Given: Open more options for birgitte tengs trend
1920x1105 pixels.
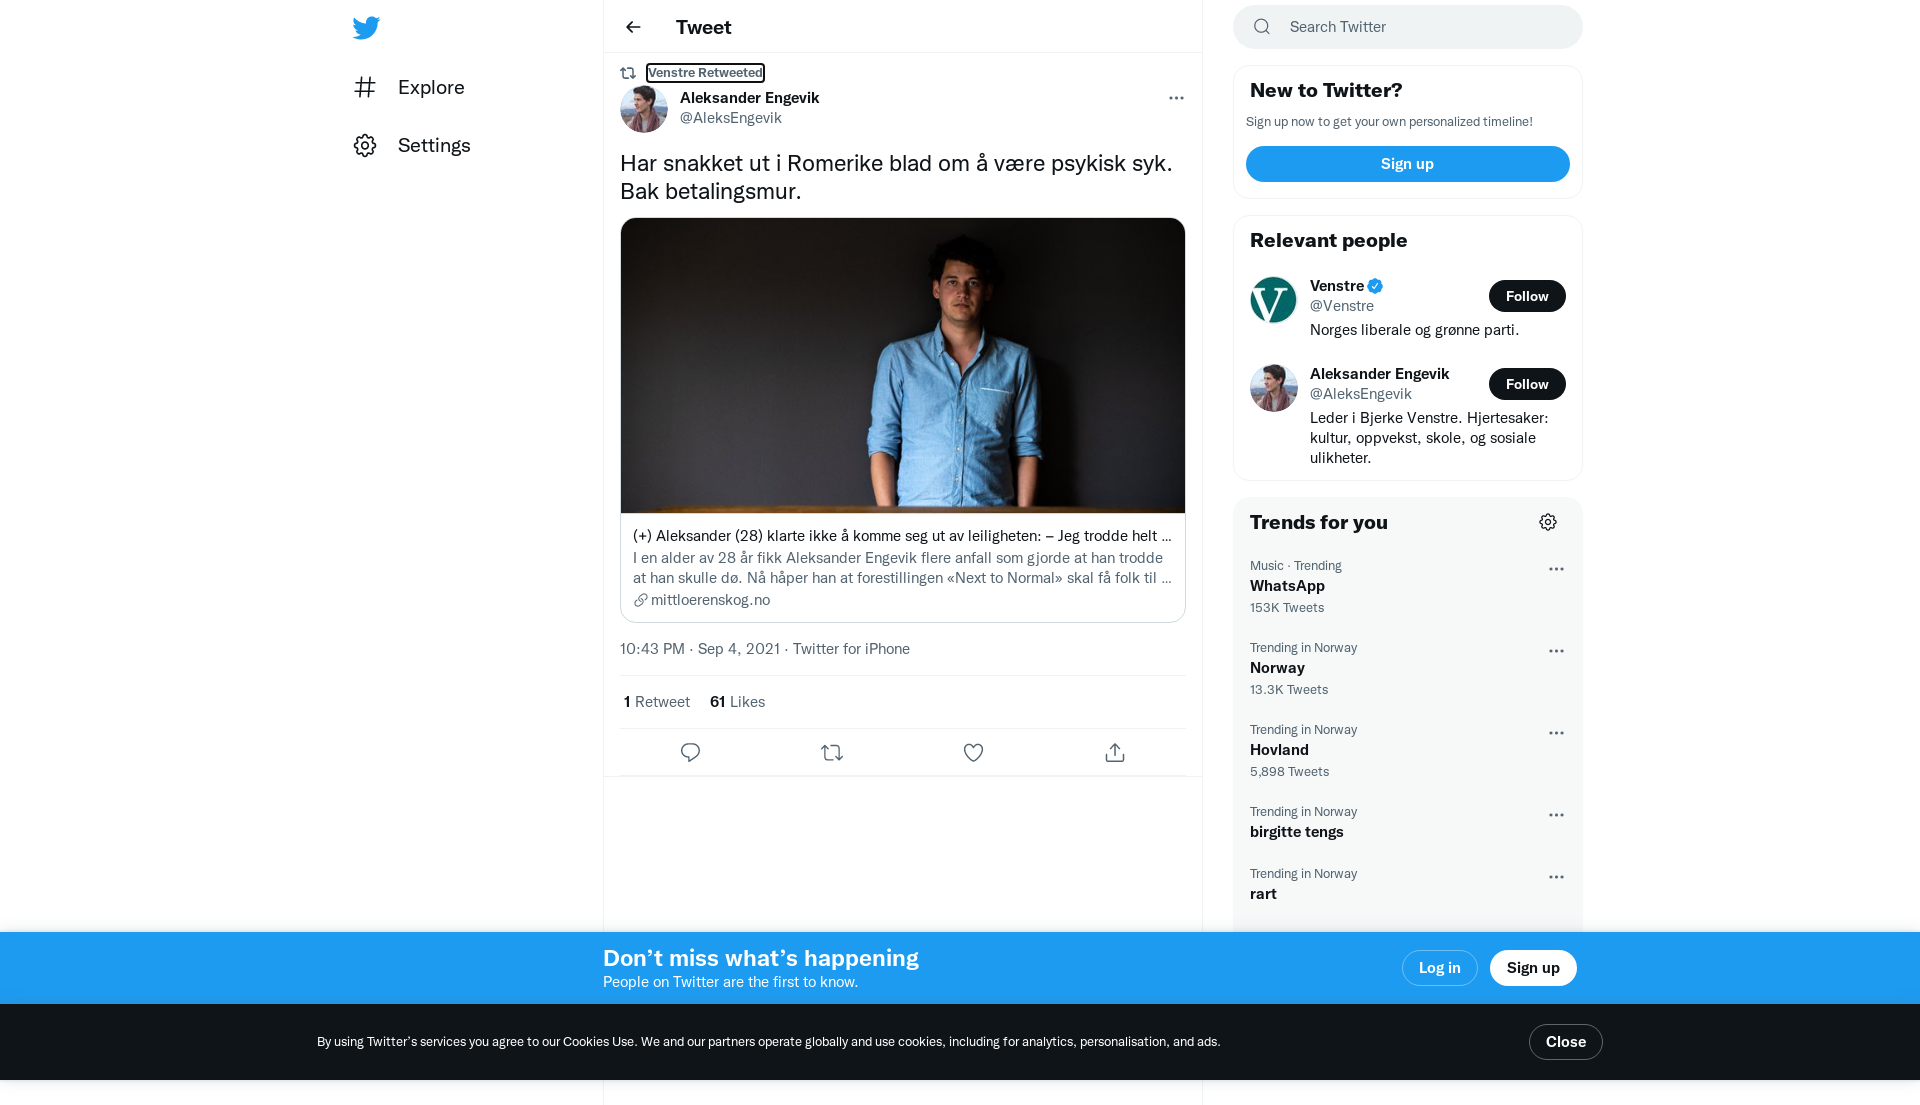Looking at the screenshot, I should [x=1556, y=815].
